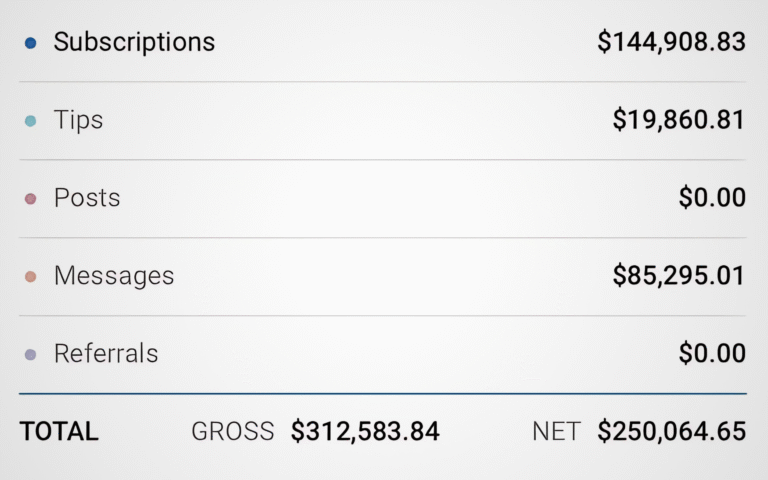The height and width of the screenshot is (480, 768).
Task: Click the Subscriptions amount $144,908.83
Action: (x=671, y=42)
